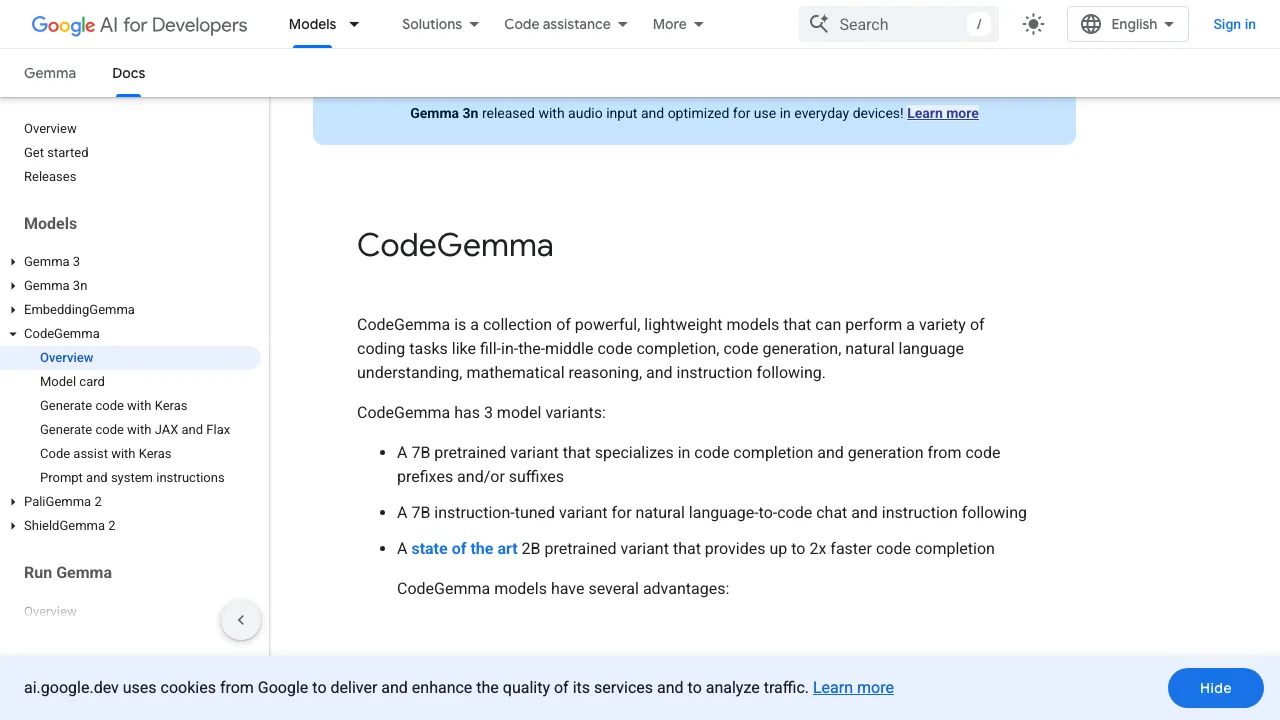Switch to the Gemma tab
Image resolution: width=1280 pixels, height=720 pixels.
50,73
